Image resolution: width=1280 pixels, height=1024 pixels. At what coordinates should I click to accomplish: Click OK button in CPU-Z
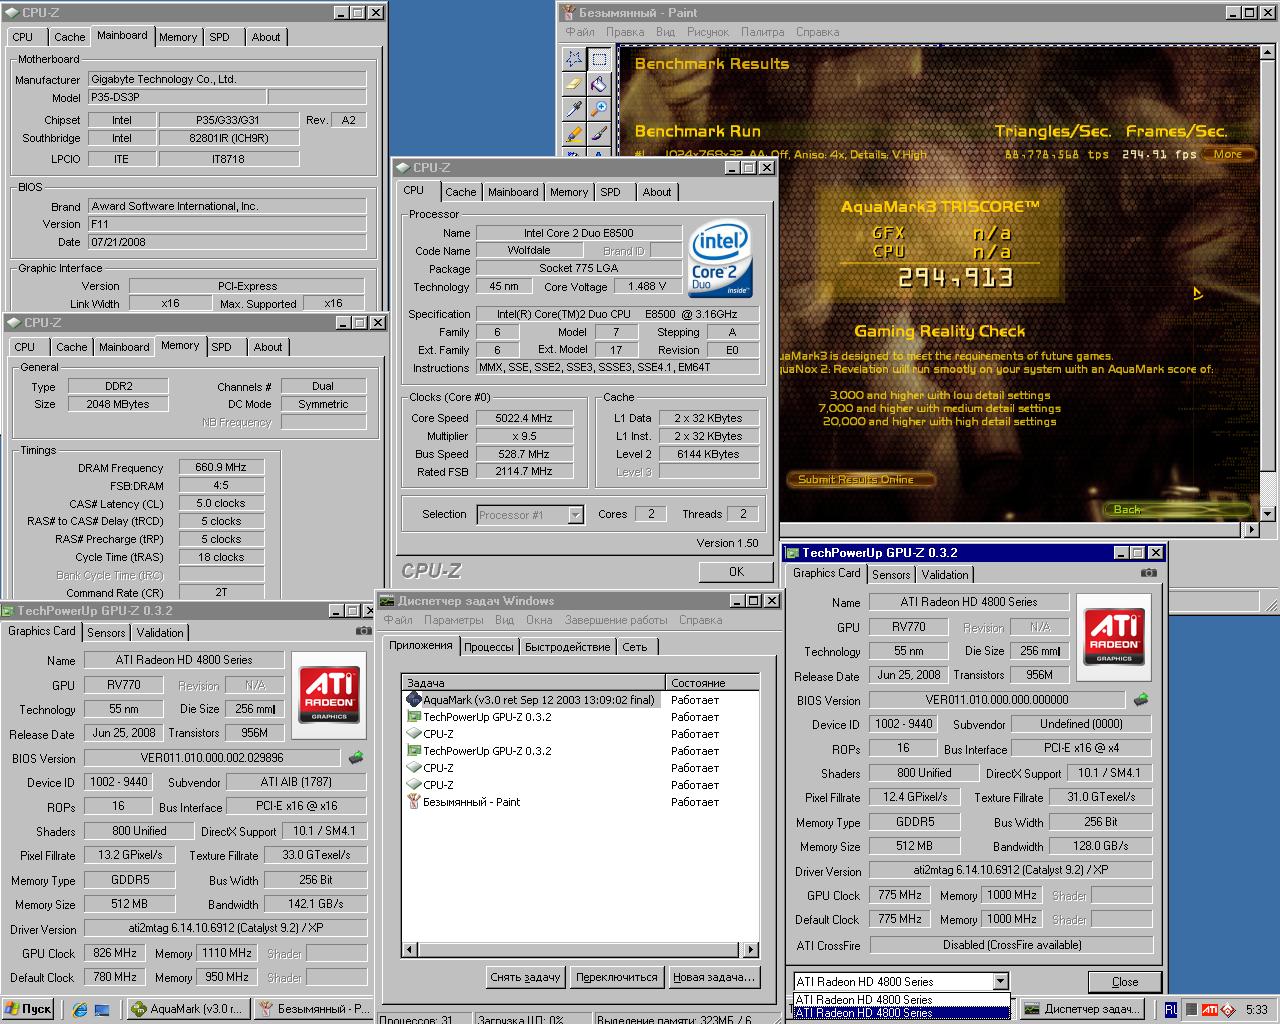point(736,572)
